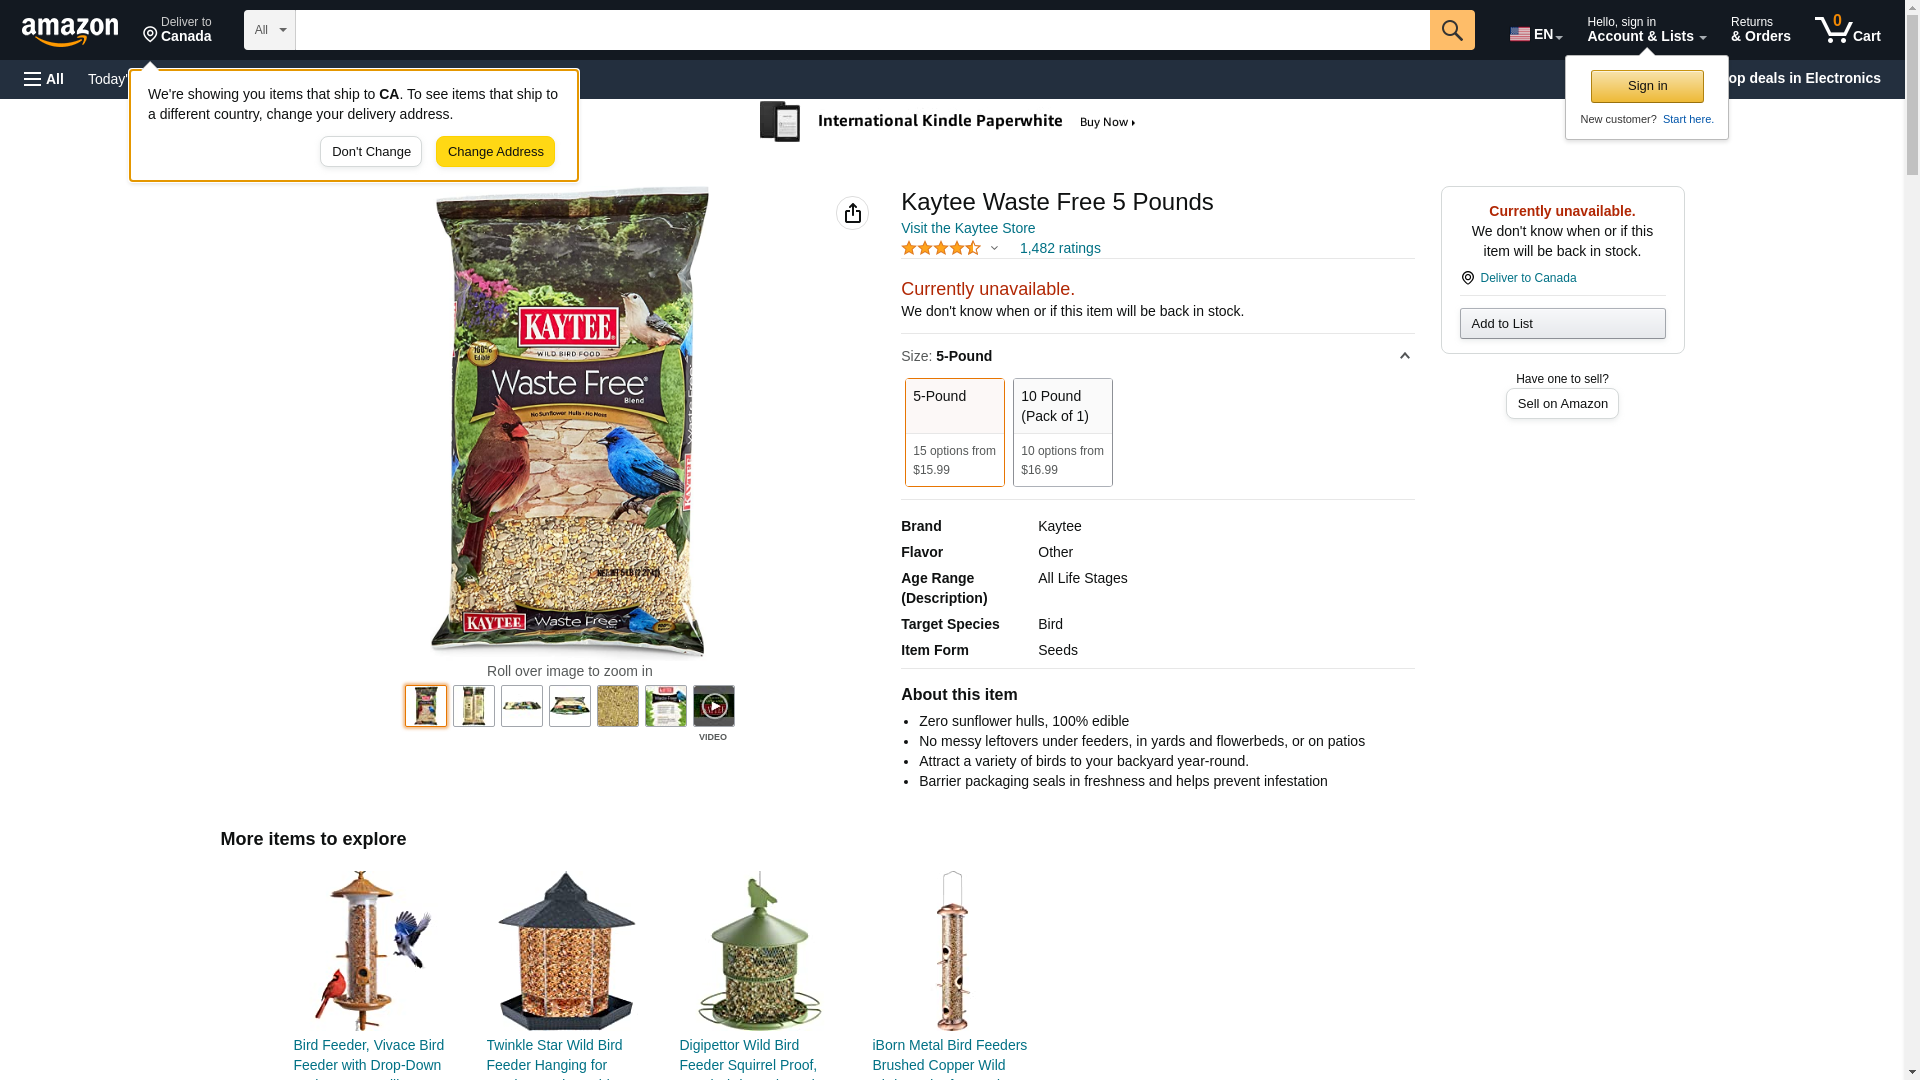Select the first product image thumbnail
Viewport: 1920px width, 1080px height.
click(426, 706)
